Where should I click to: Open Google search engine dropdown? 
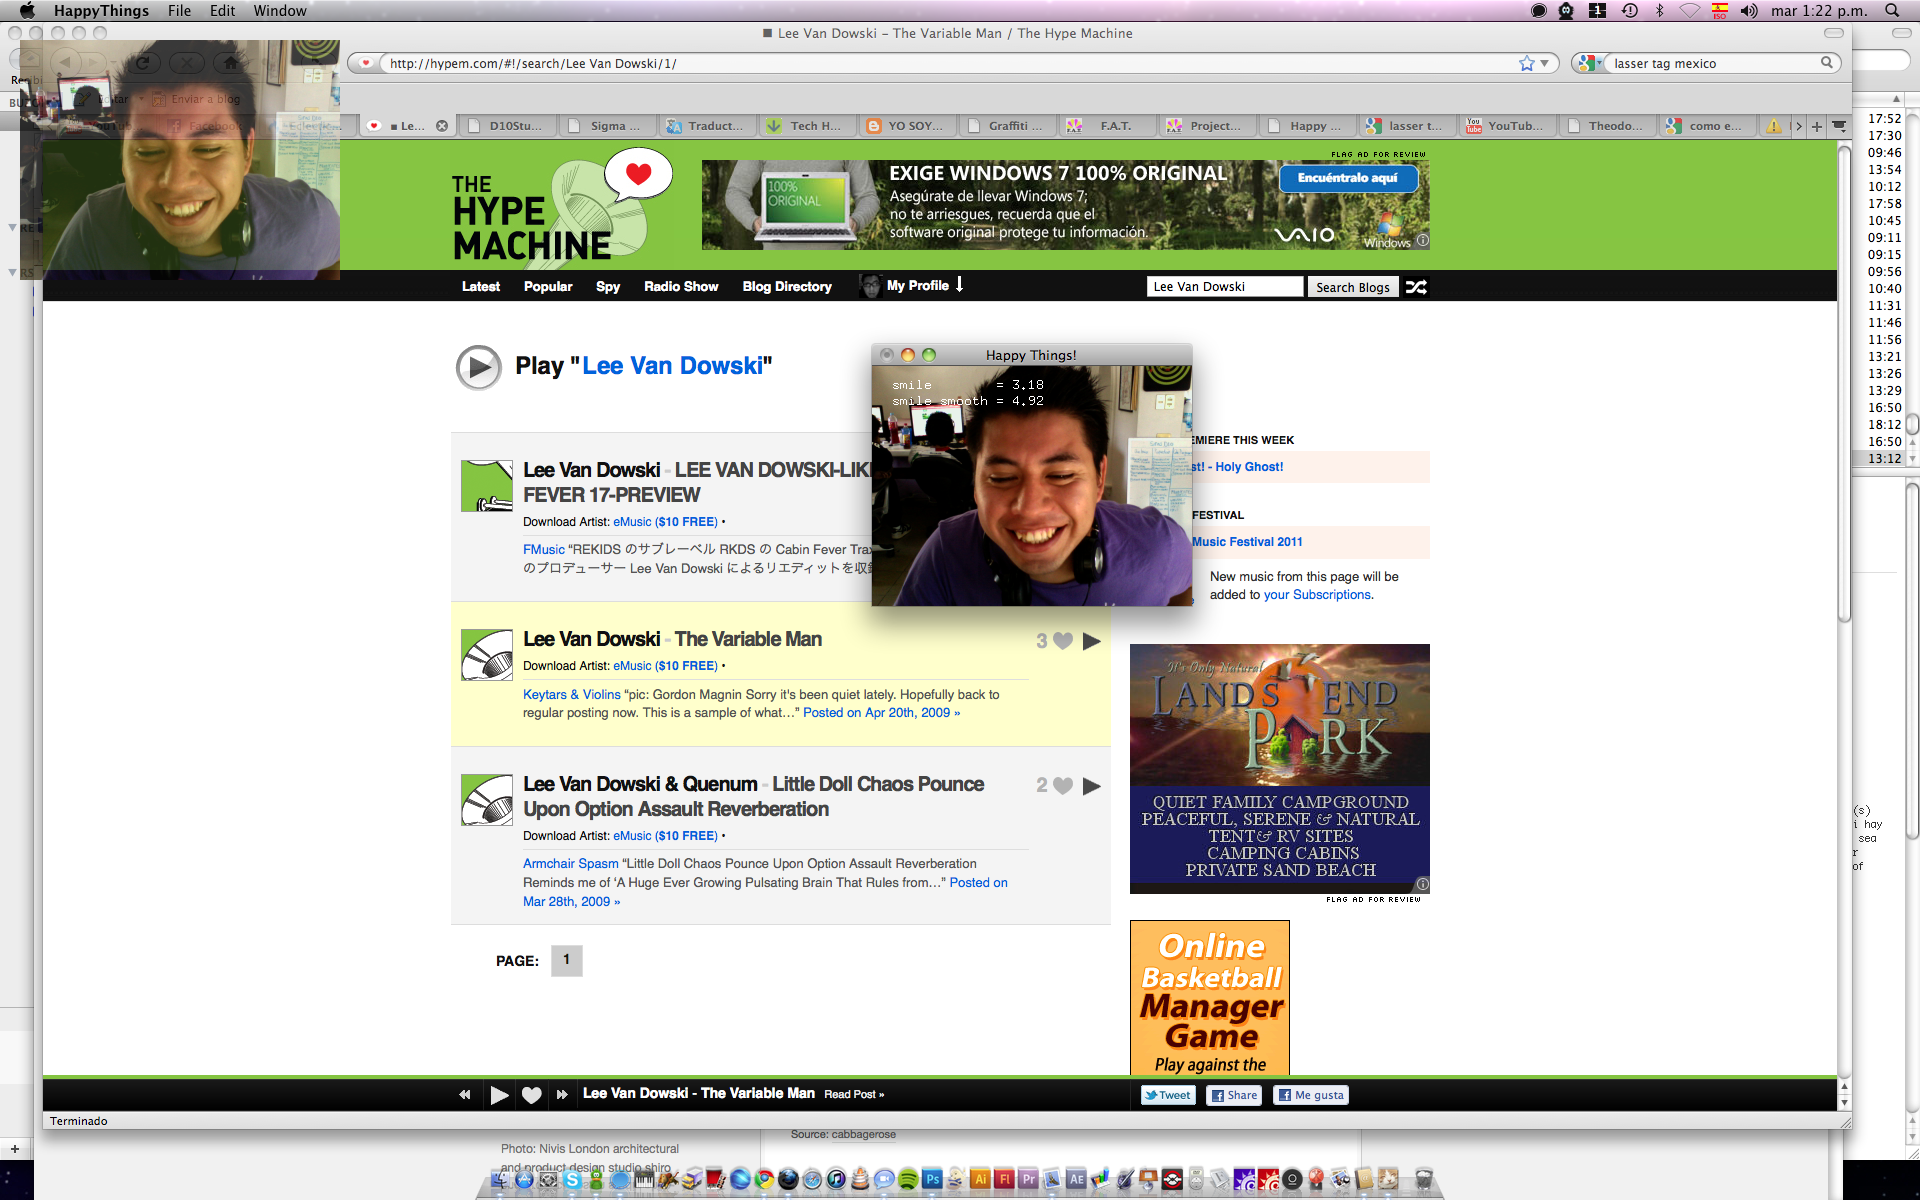pos(1590,63)
